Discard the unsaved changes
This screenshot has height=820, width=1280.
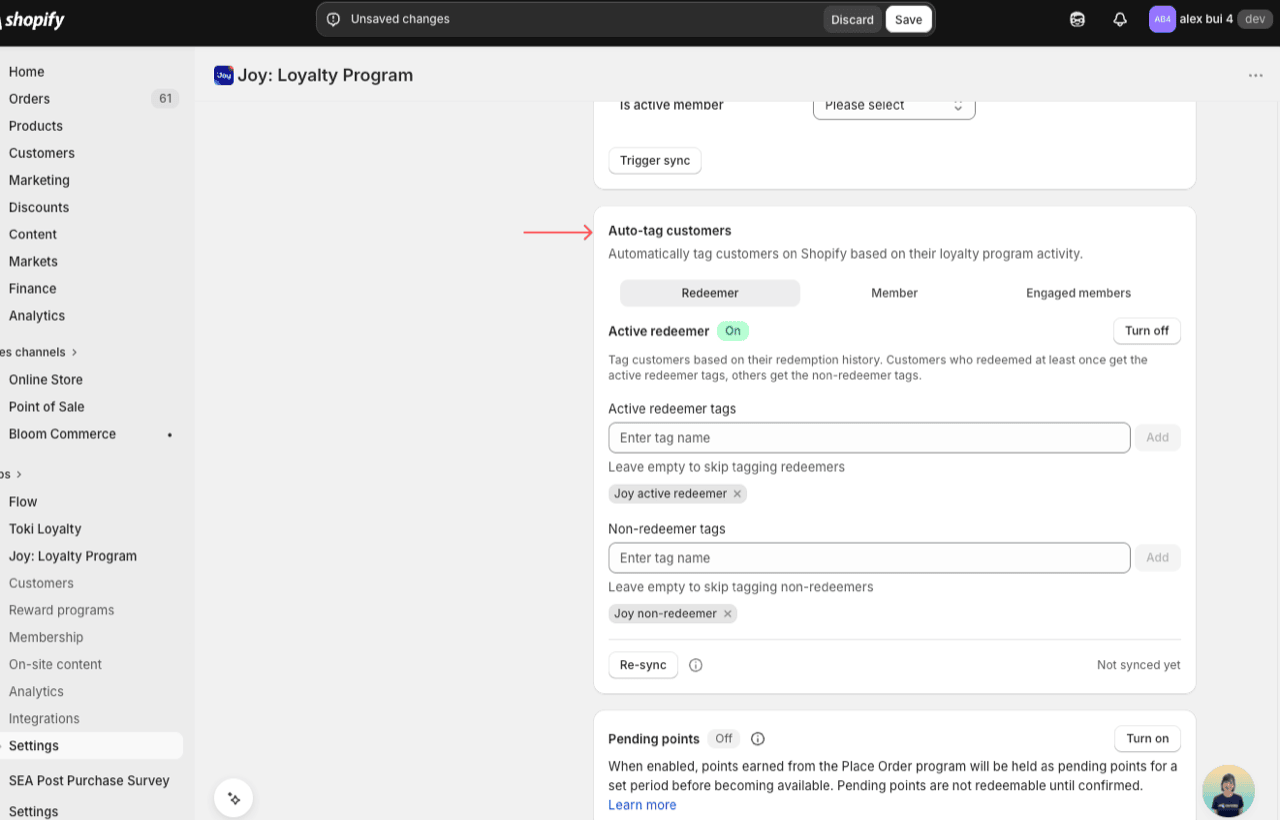point(852,20)
